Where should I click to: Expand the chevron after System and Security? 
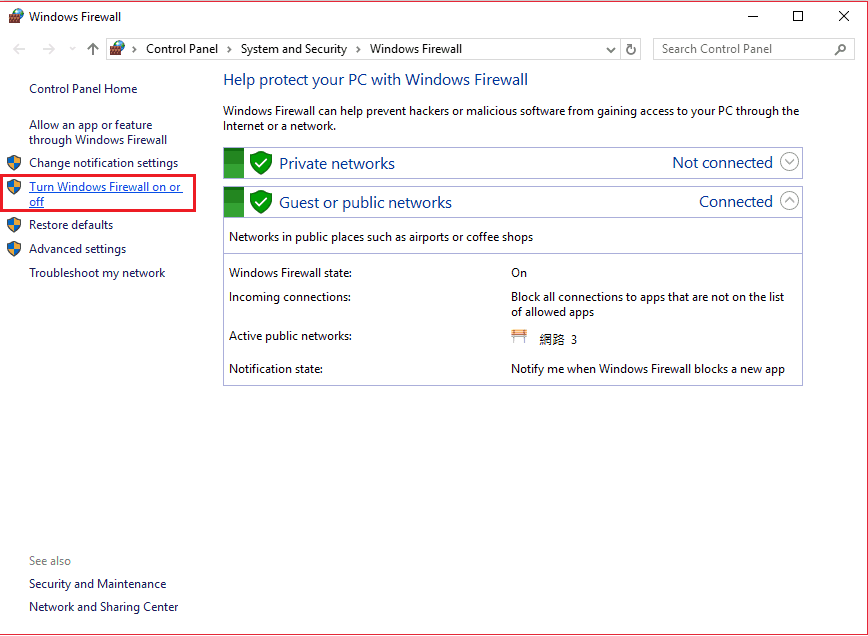(358, 49)
